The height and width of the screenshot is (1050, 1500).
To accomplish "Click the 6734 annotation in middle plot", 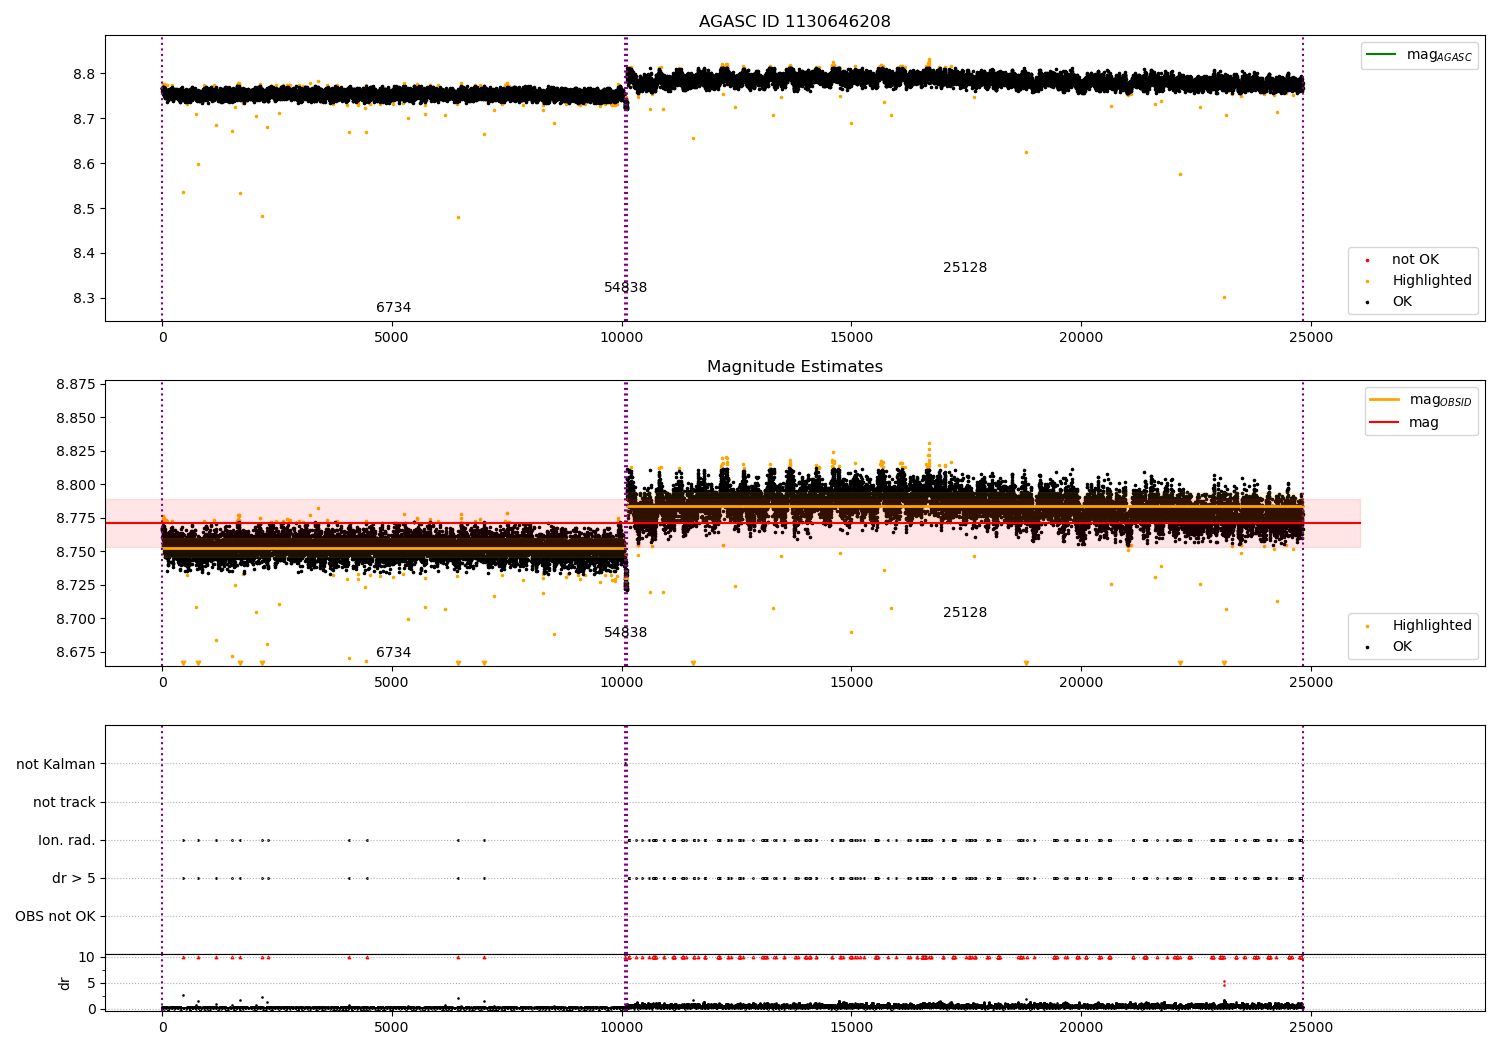I will pos(393,653).
